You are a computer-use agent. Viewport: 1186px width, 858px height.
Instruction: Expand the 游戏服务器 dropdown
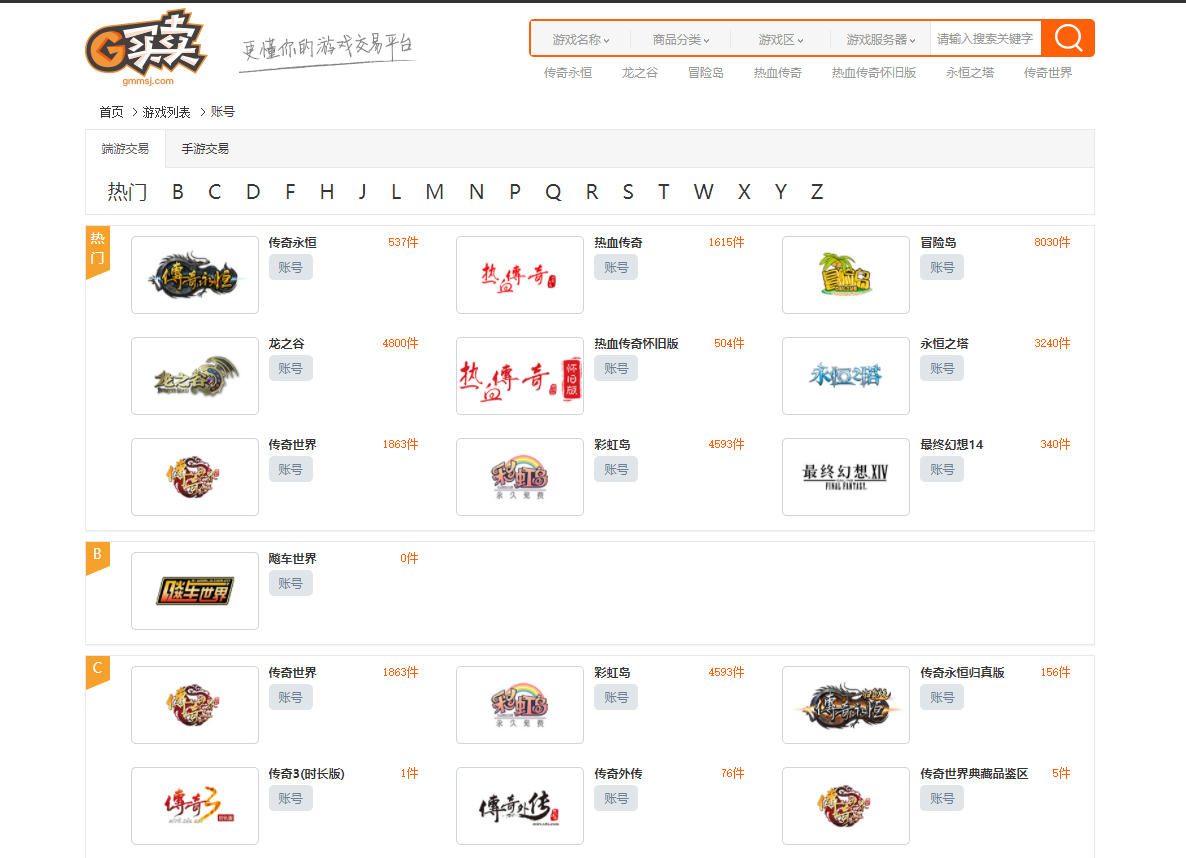coord(880,39)
